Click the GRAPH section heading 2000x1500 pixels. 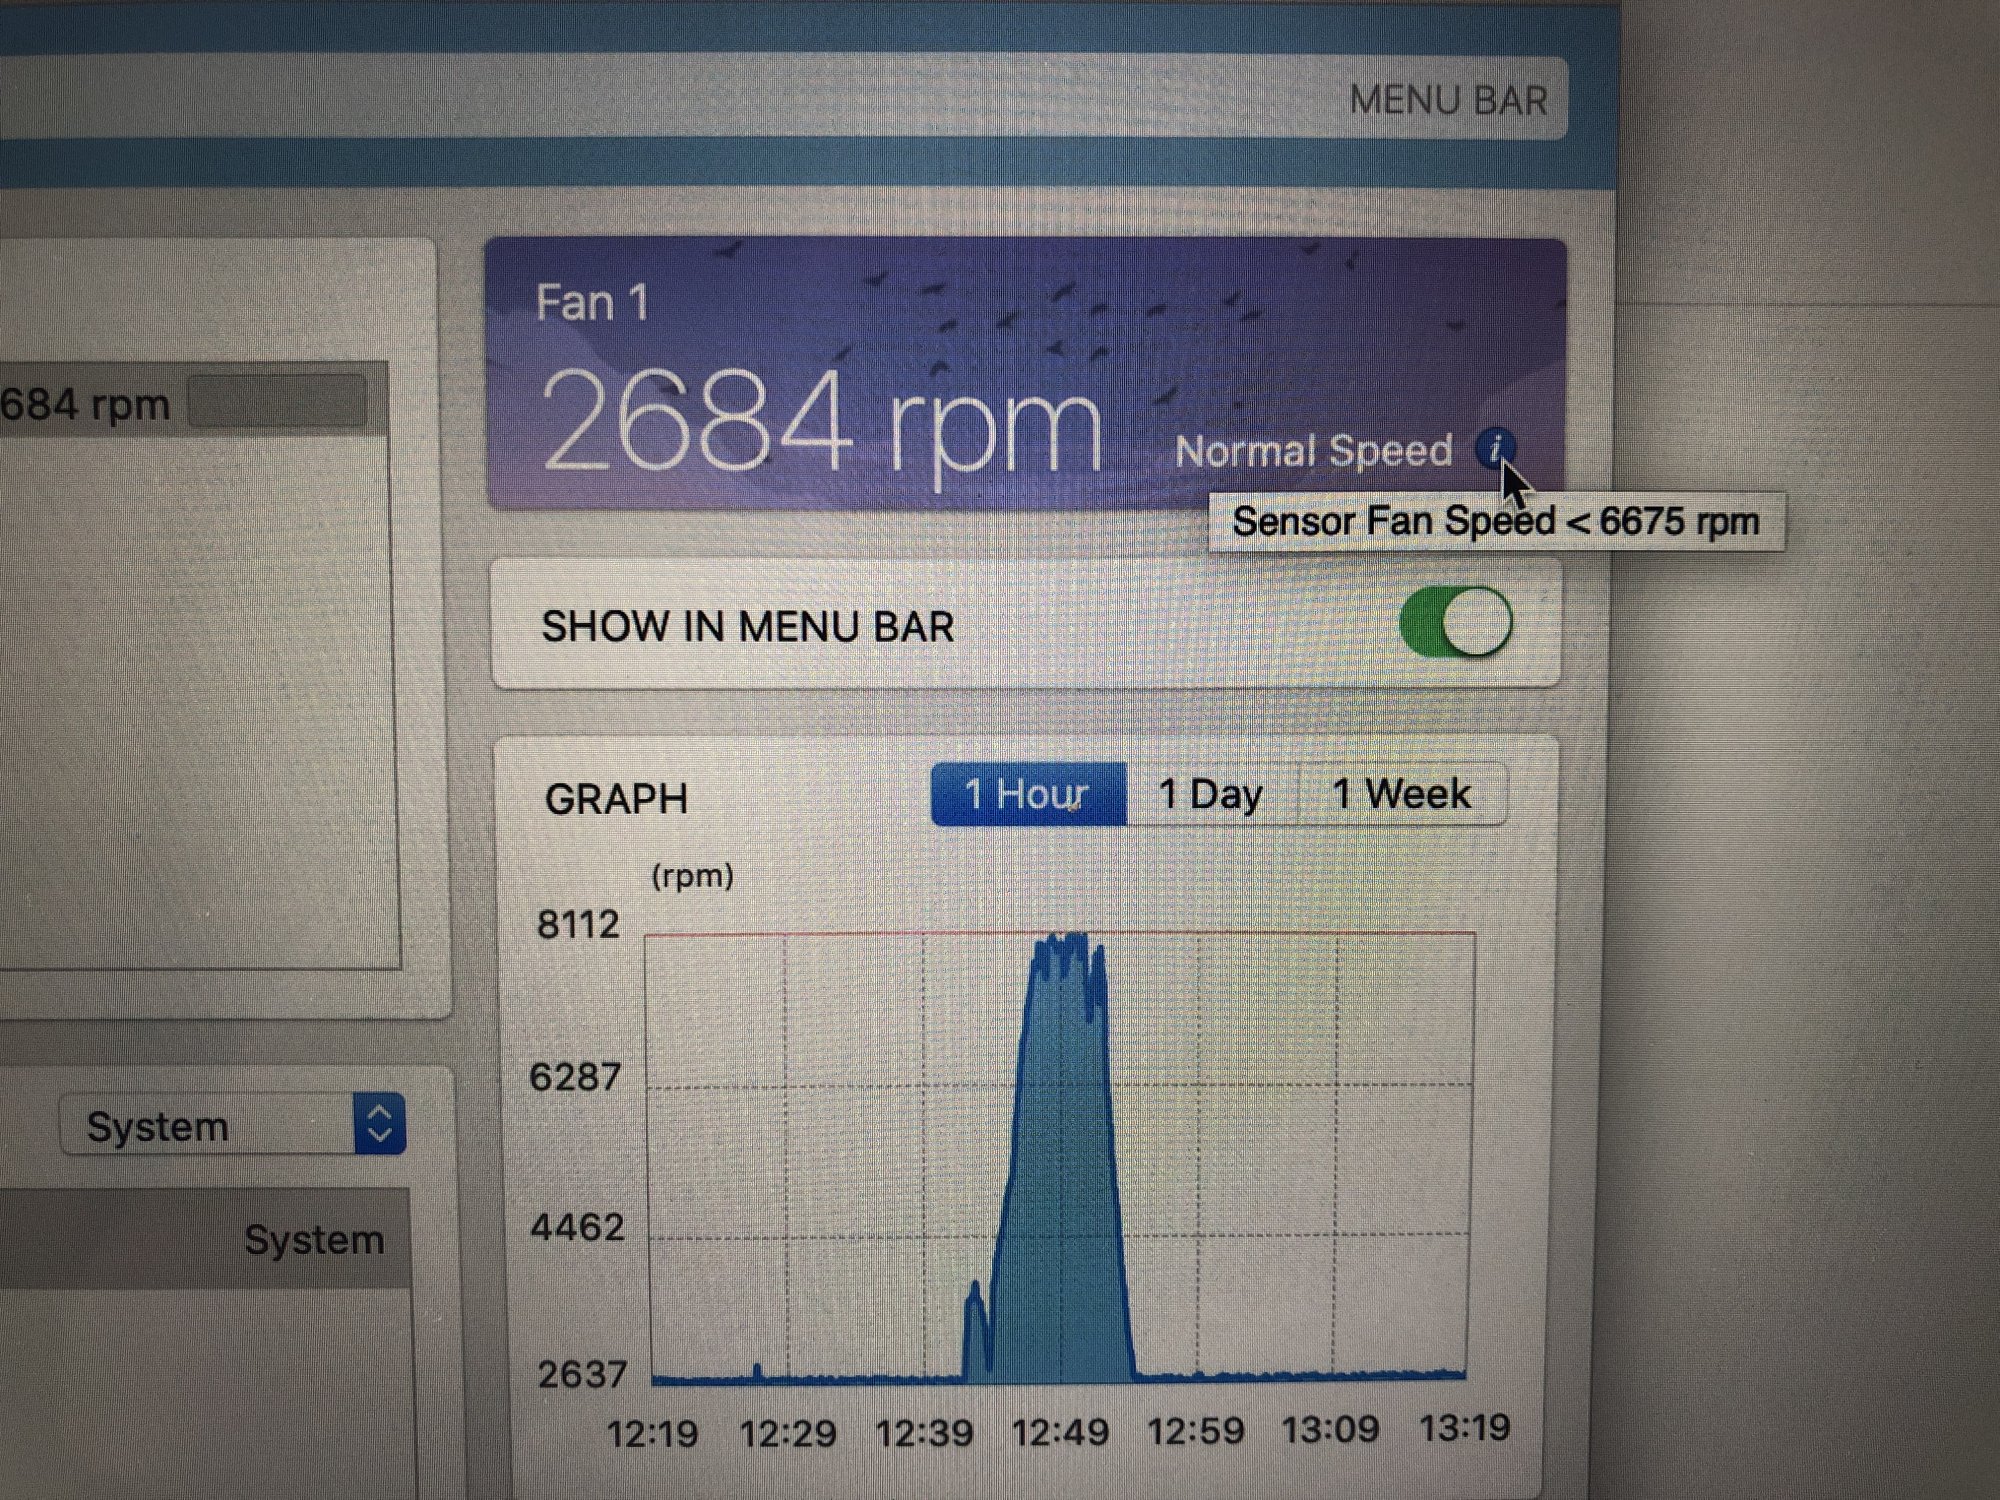point(616,799)
